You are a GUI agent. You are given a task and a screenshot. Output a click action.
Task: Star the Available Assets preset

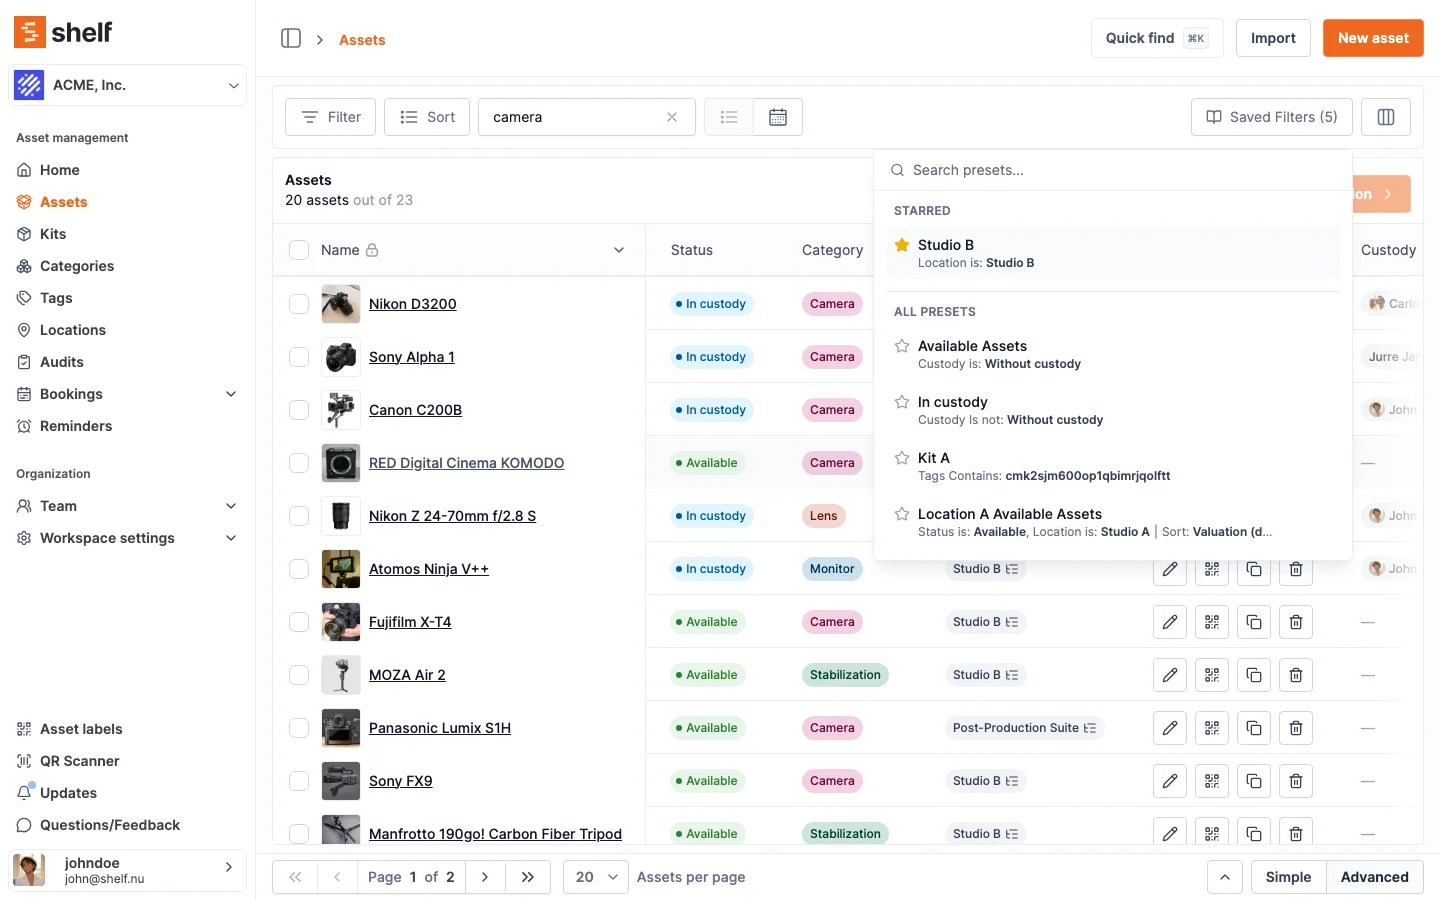click(902, 346)
